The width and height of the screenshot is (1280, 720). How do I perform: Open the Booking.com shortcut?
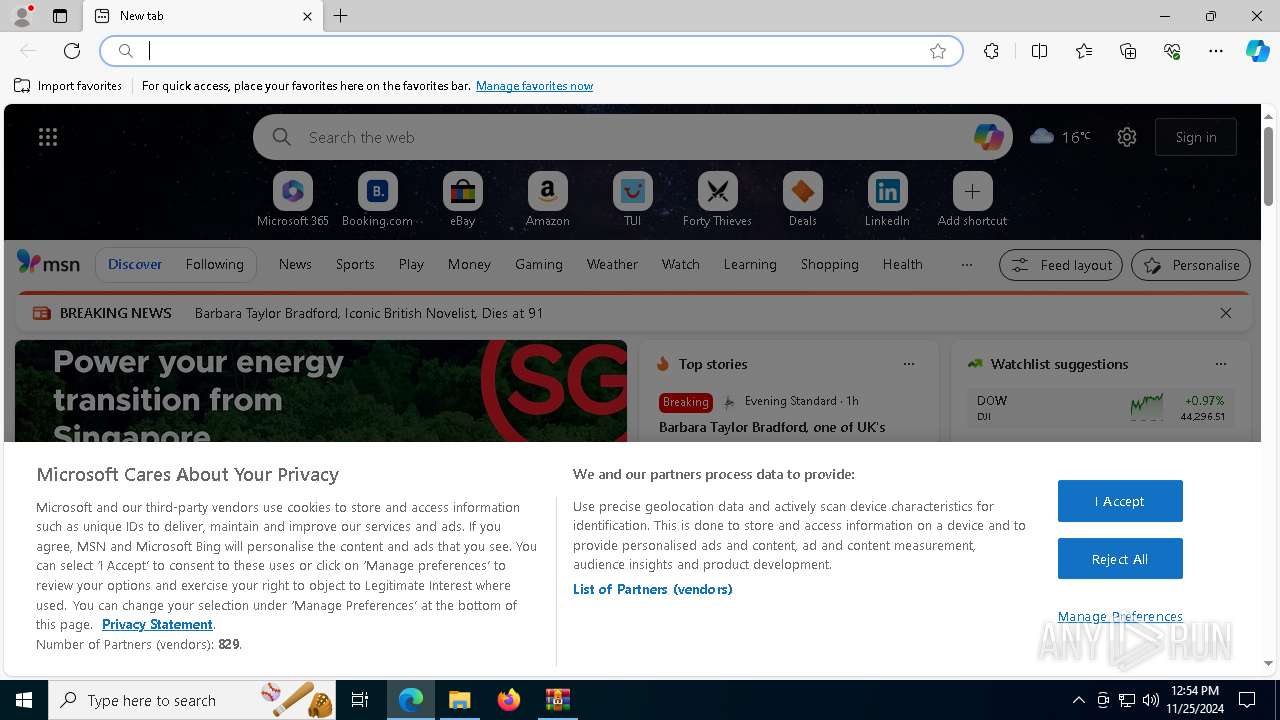tap(377, 199)
